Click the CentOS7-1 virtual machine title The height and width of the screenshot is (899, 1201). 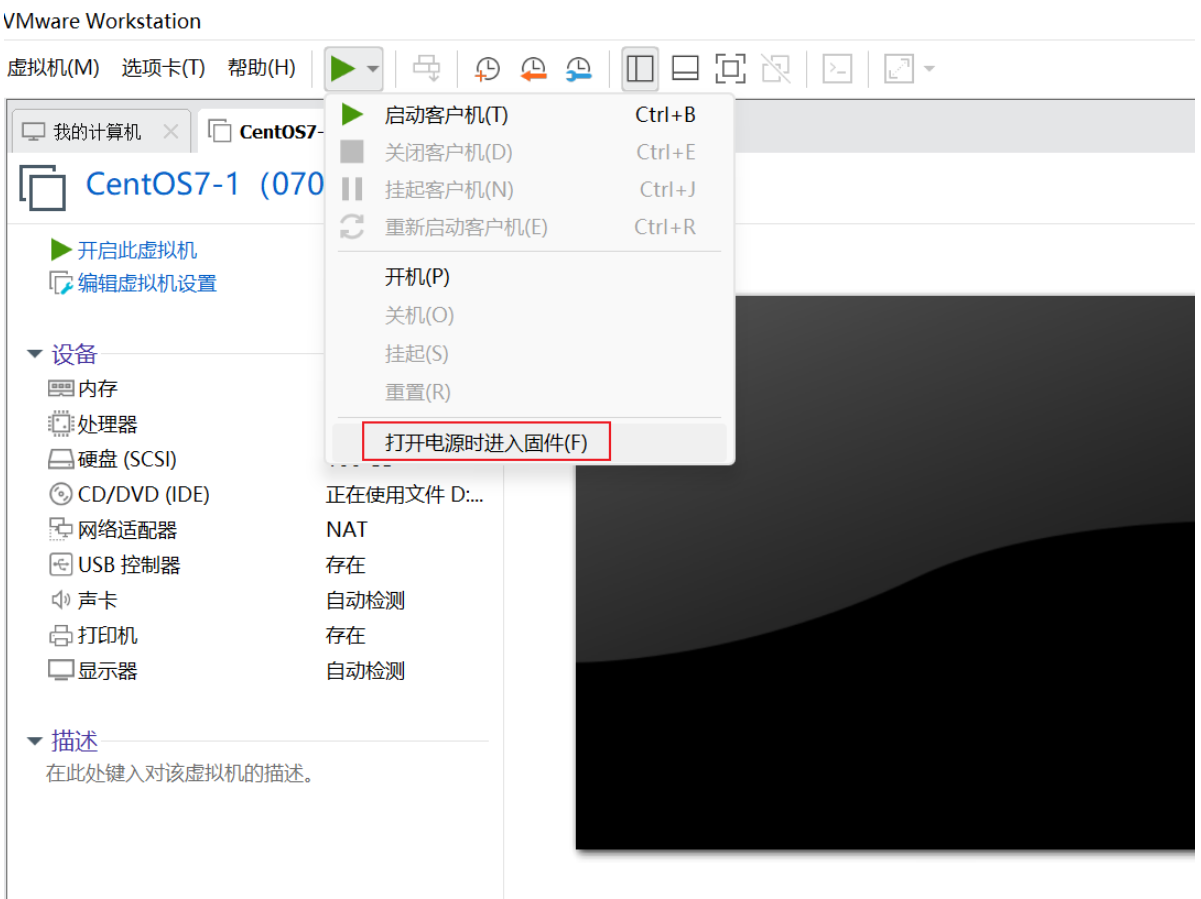205,185
